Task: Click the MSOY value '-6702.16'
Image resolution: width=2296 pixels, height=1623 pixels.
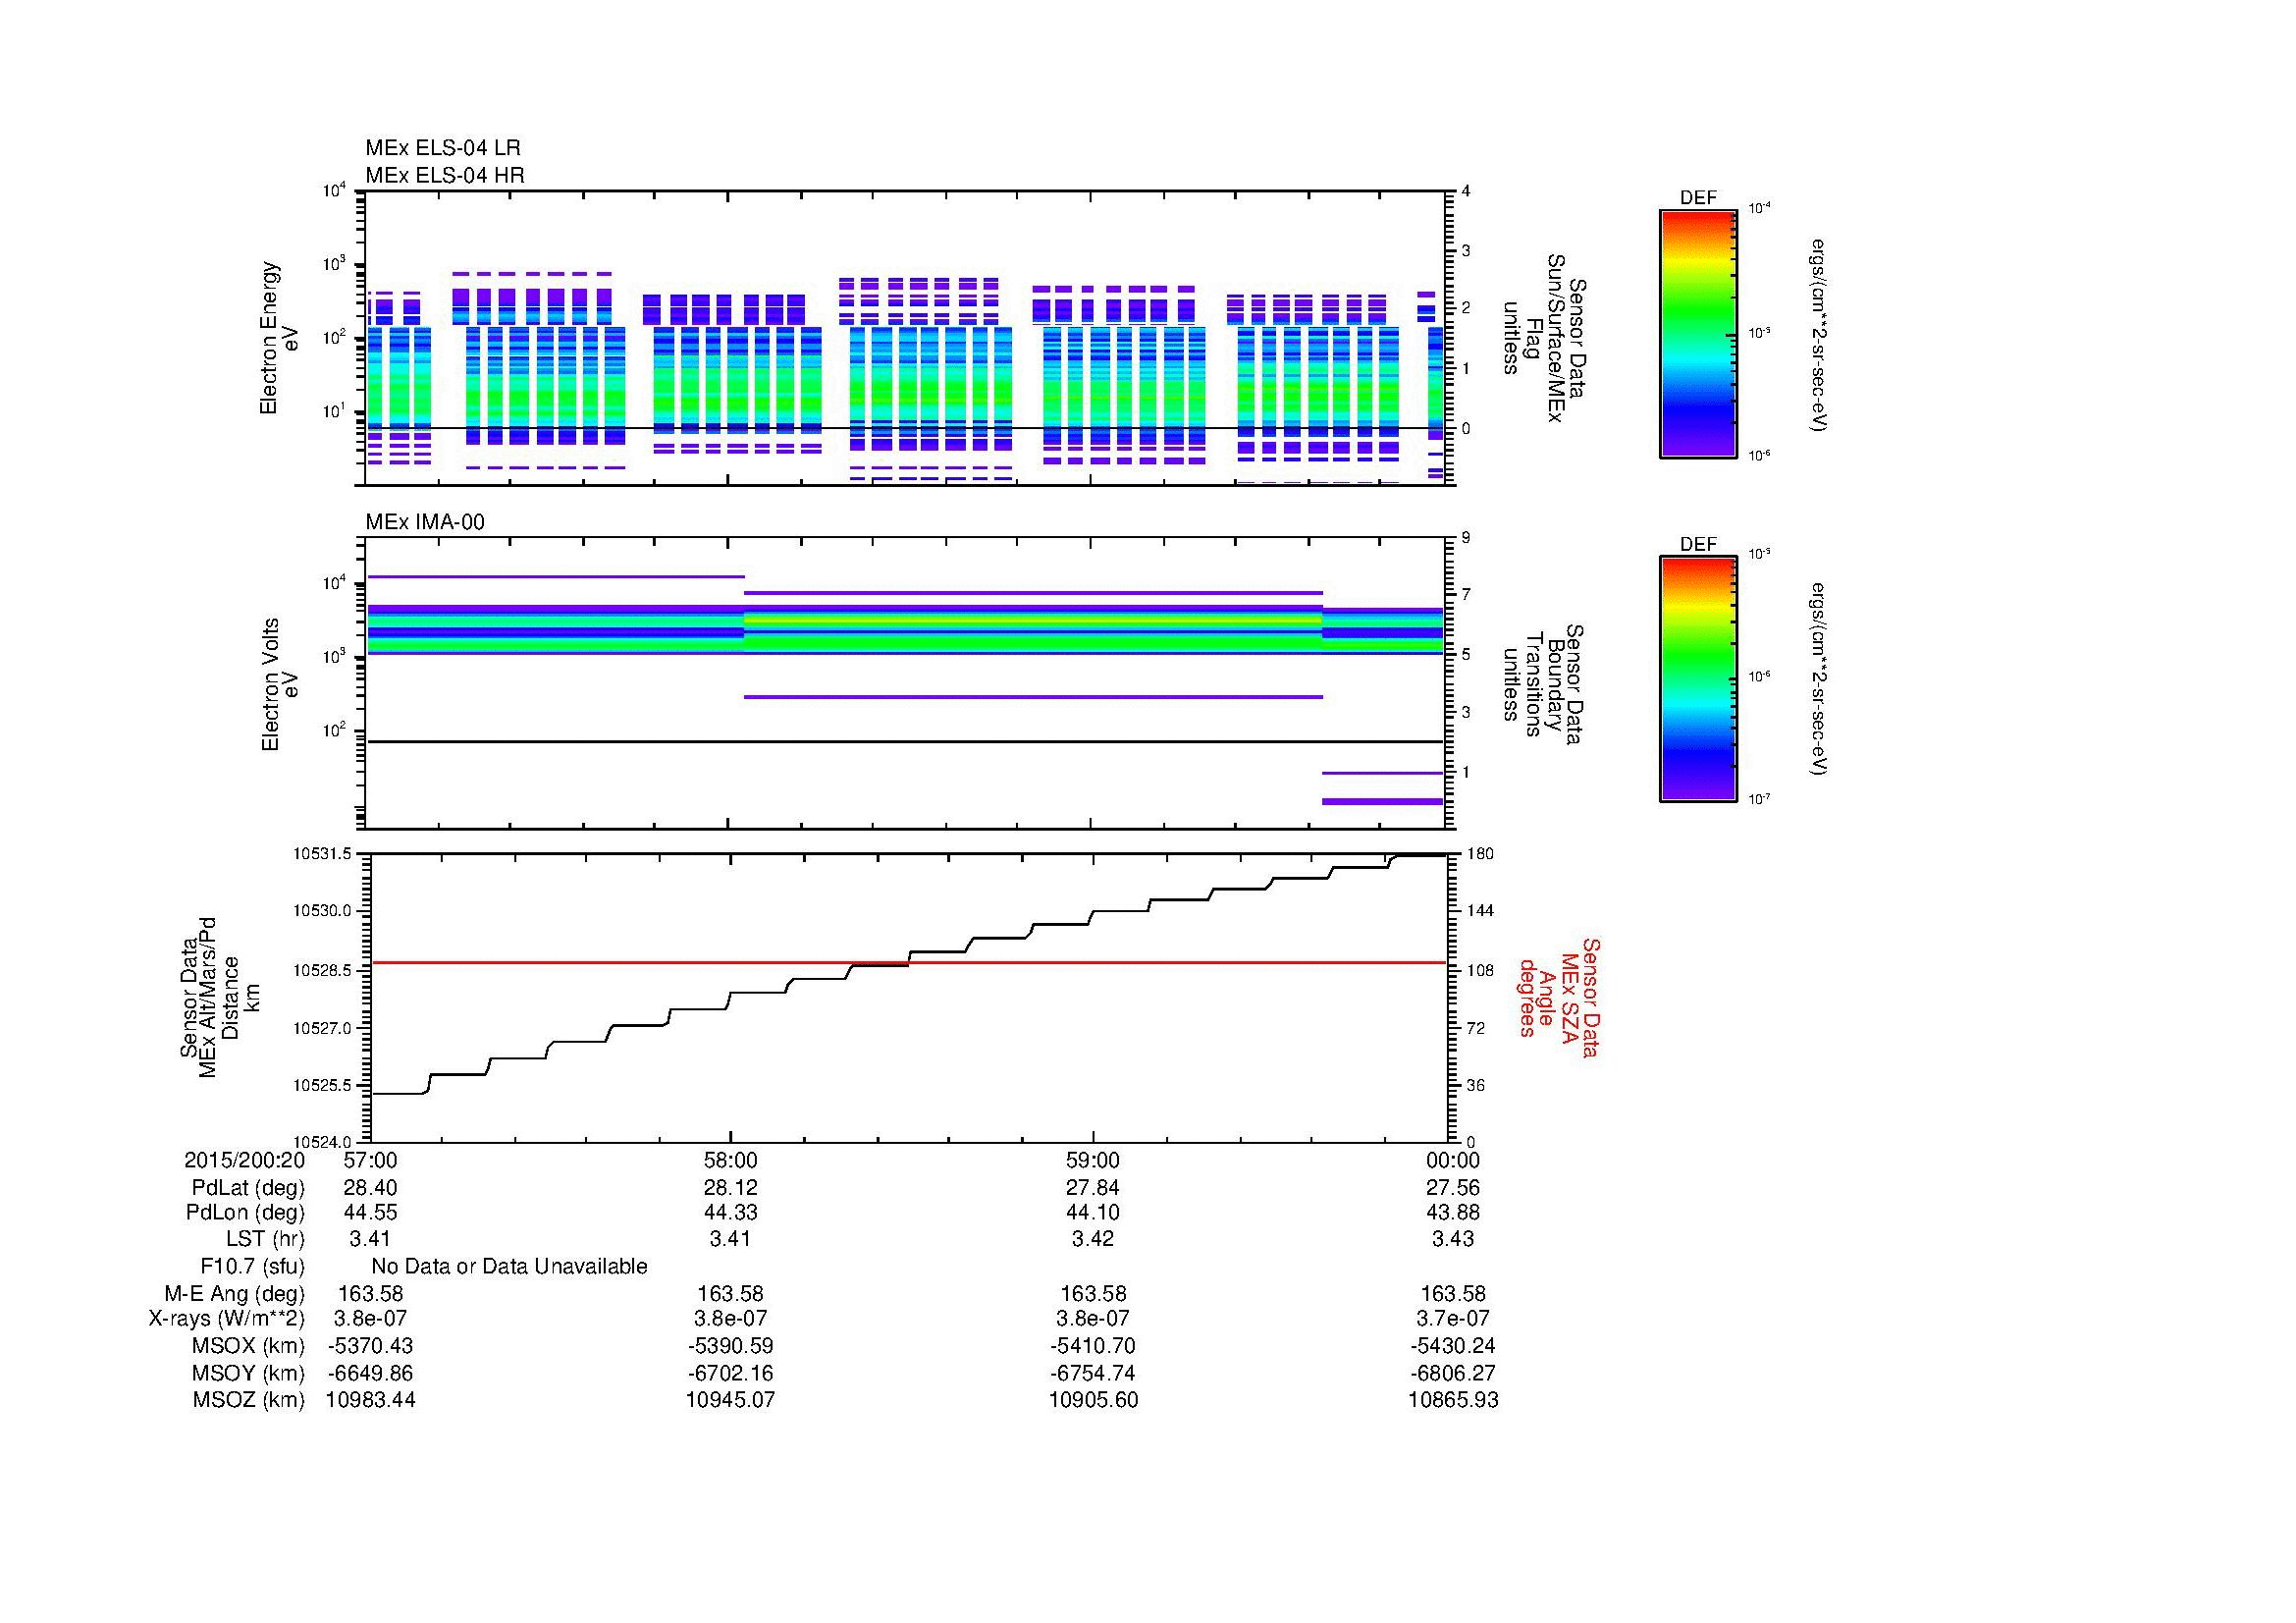Action: (731, 1373)
